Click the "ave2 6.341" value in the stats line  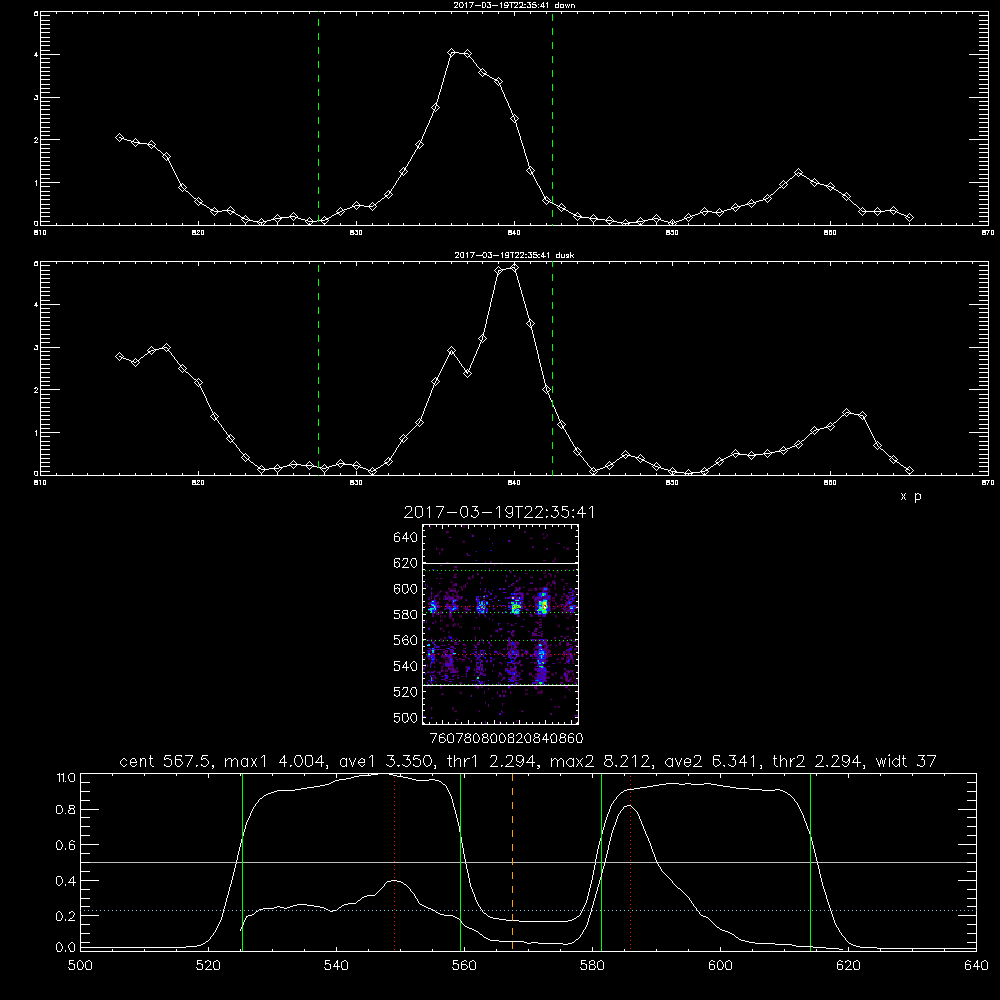tap(708, 761)
